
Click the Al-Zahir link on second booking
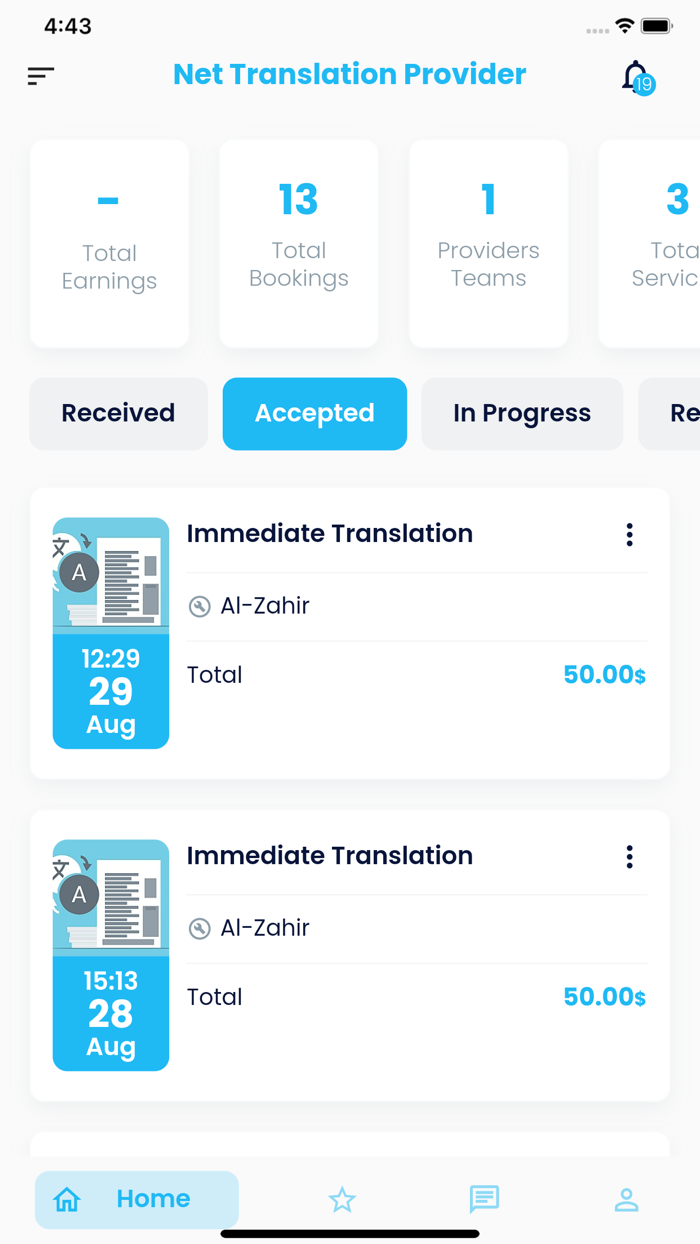coord(265,928)
